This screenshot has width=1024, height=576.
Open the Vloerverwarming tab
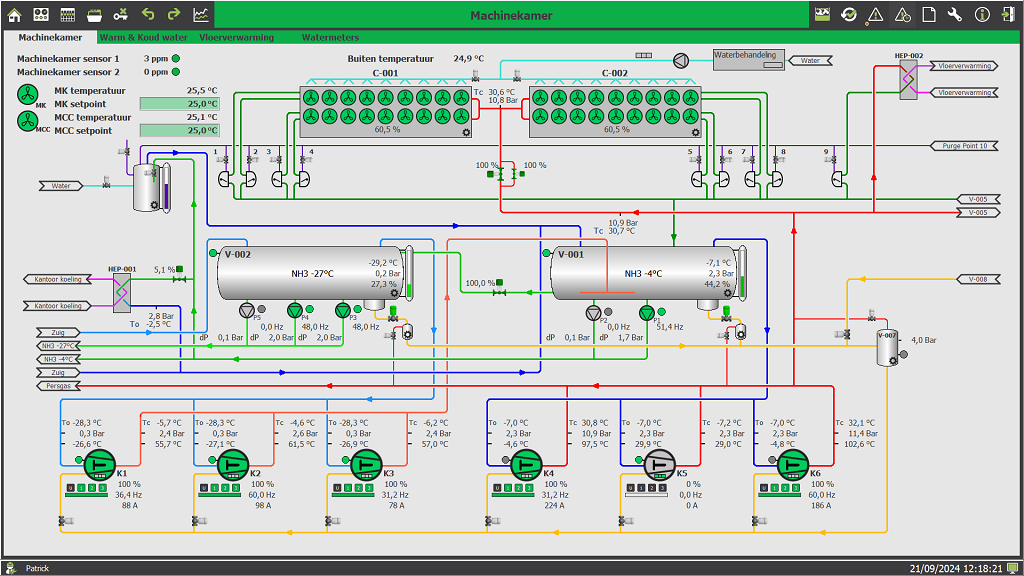236,37
